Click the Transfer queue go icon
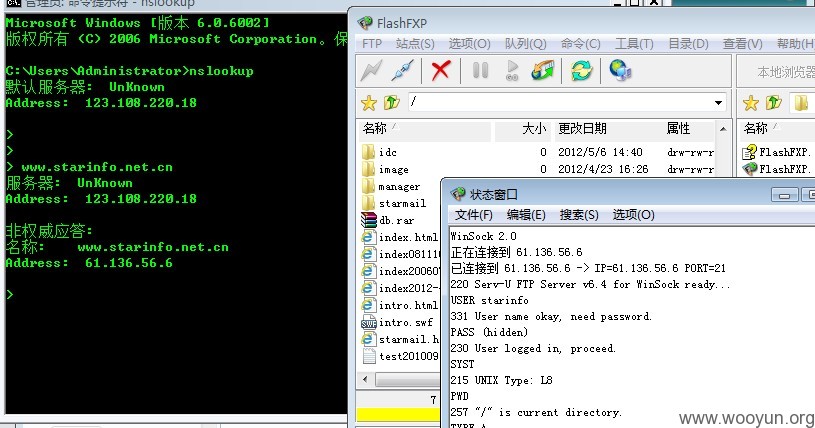This screenshot has width=815, height=428. (512, 70)
